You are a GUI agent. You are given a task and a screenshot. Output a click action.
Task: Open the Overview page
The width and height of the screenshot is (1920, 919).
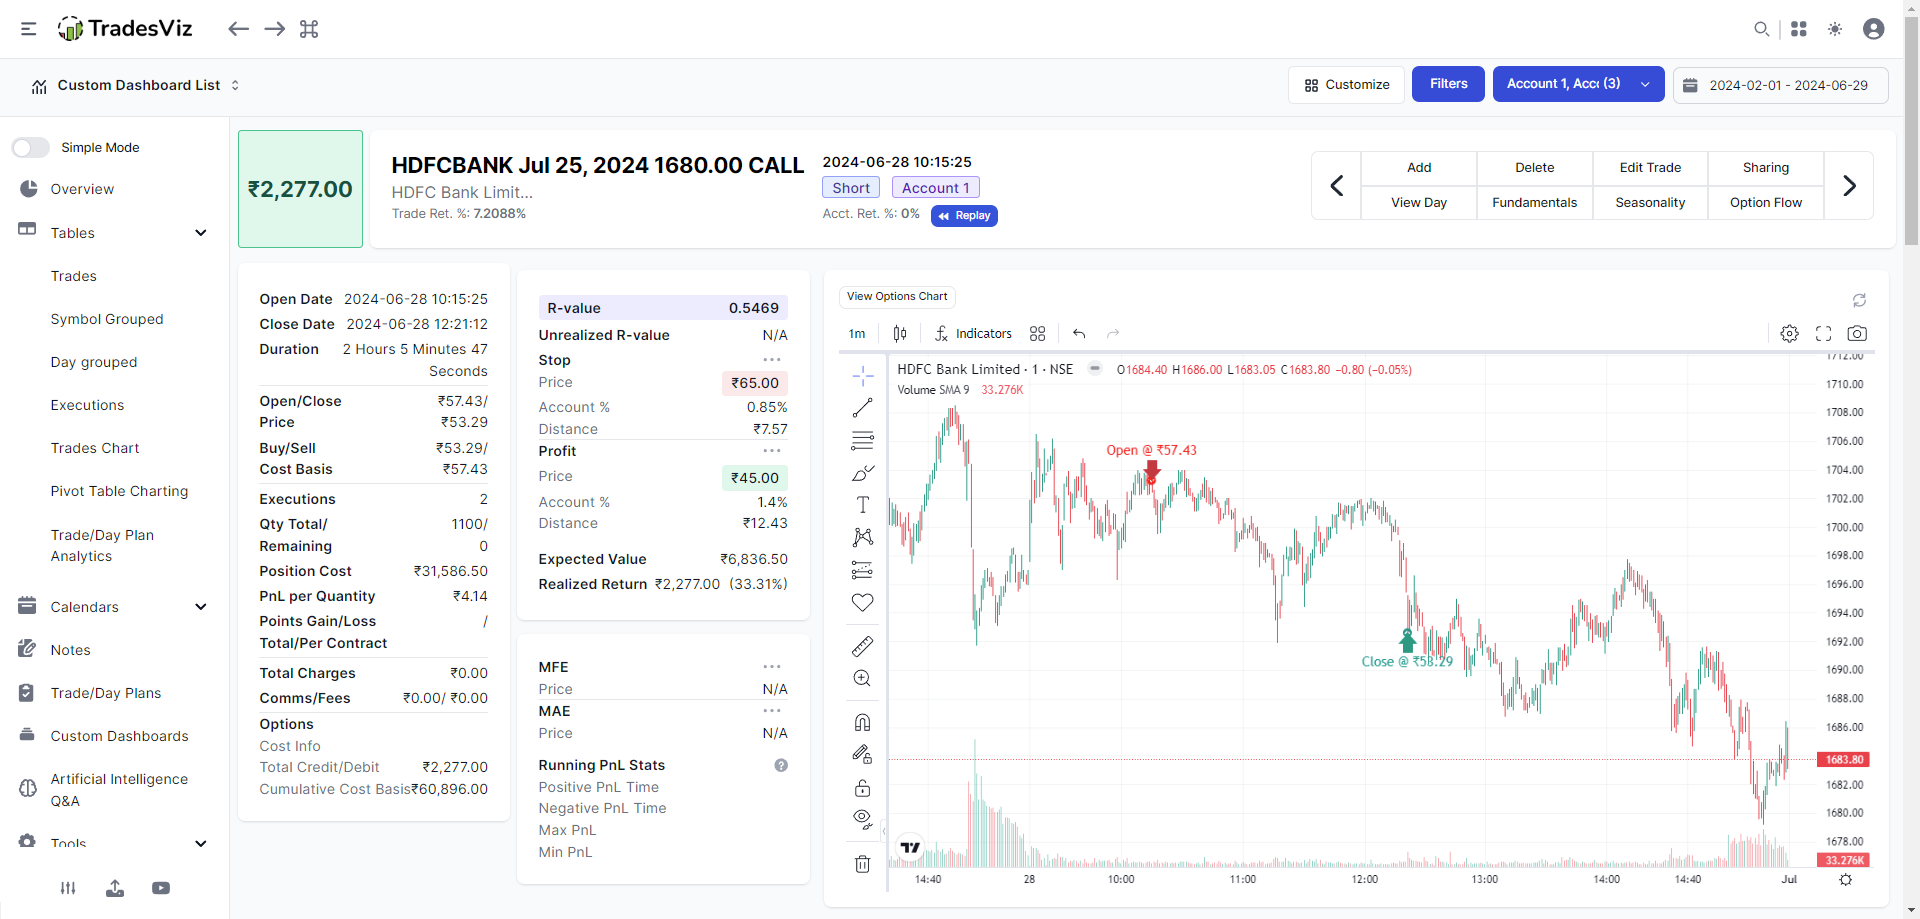(82, 189)
